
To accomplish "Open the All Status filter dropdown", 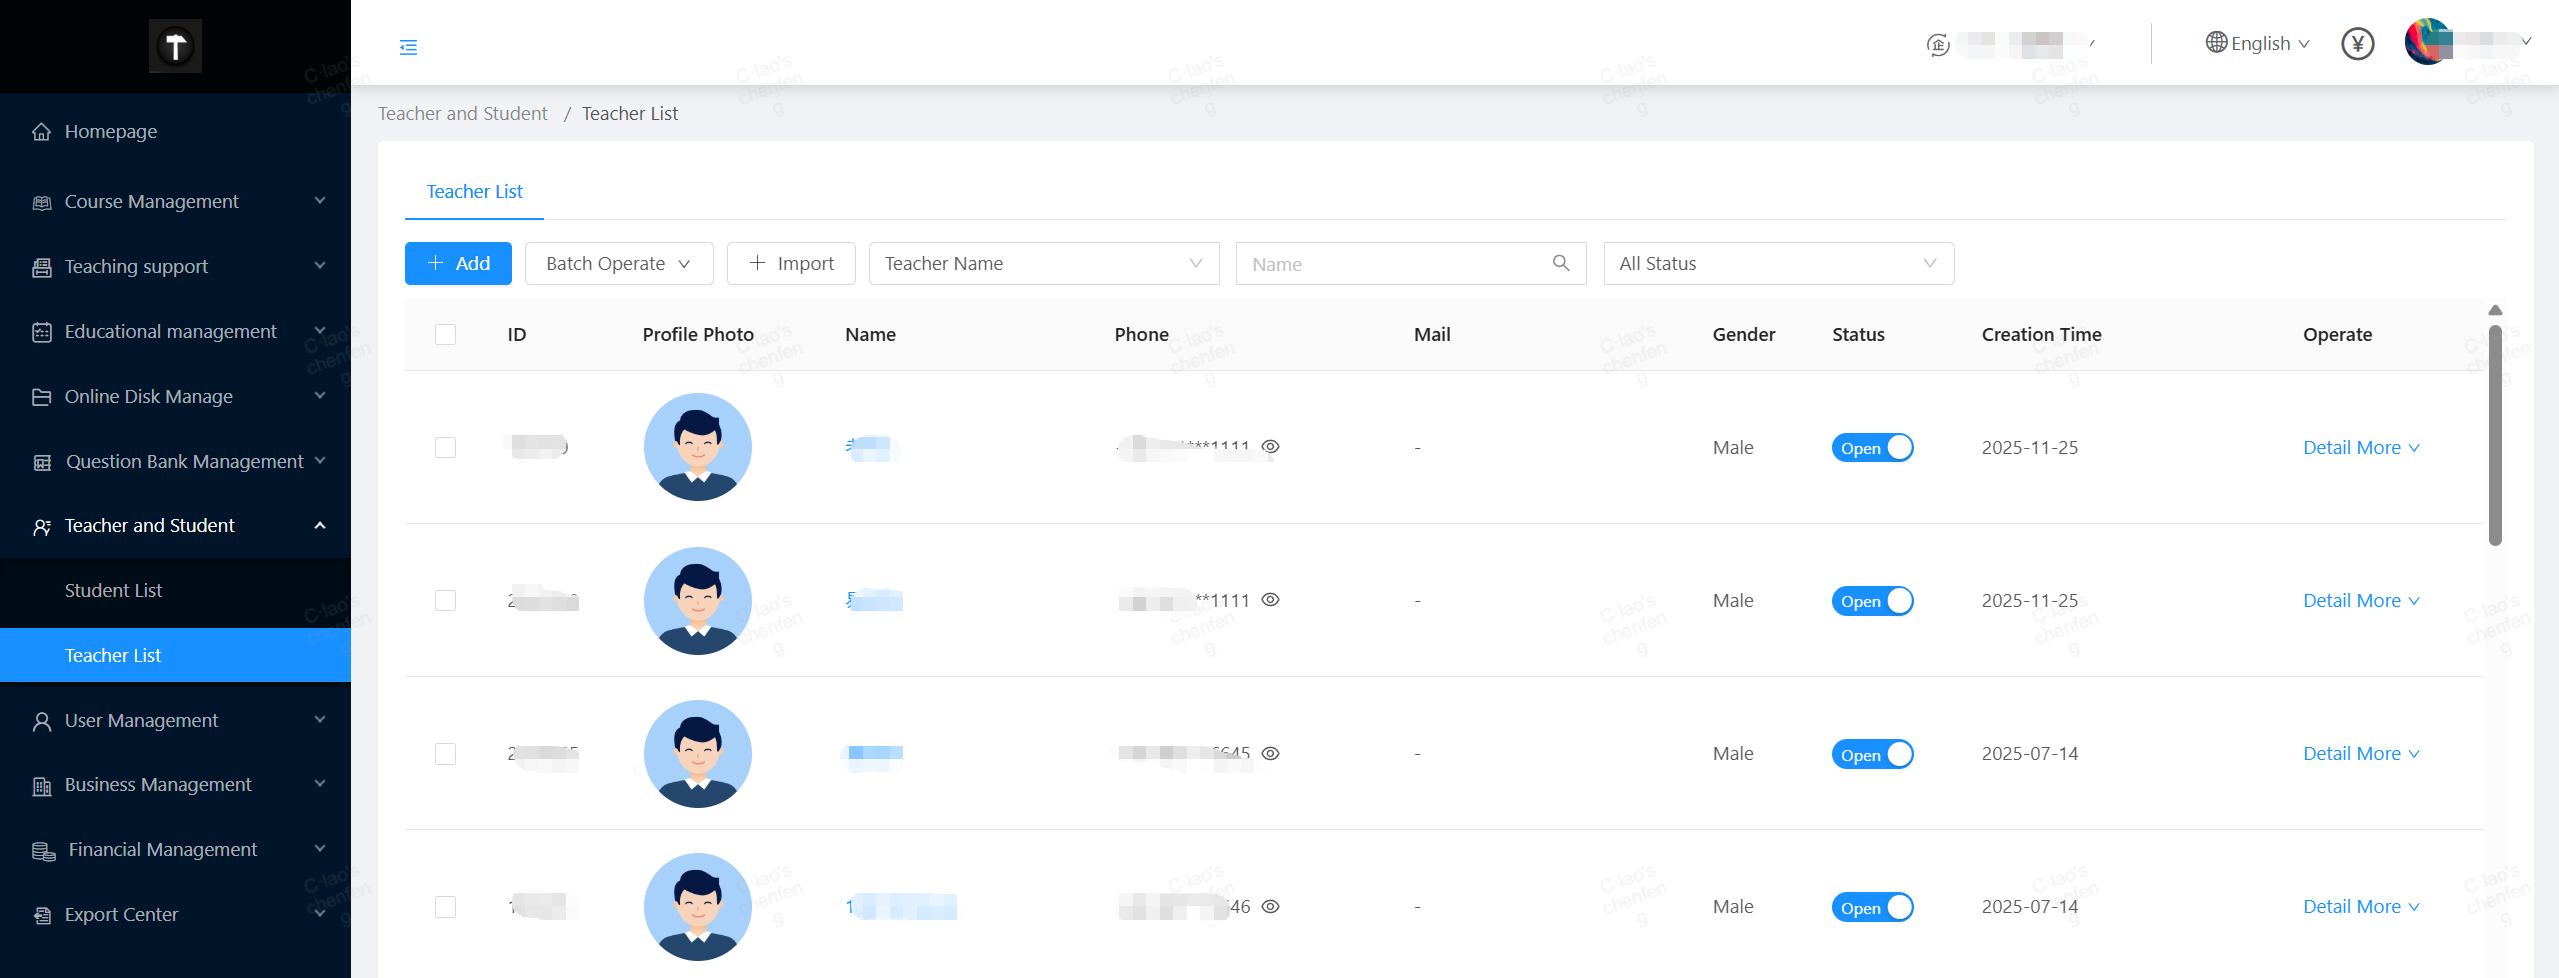I will click(1778, 264).
